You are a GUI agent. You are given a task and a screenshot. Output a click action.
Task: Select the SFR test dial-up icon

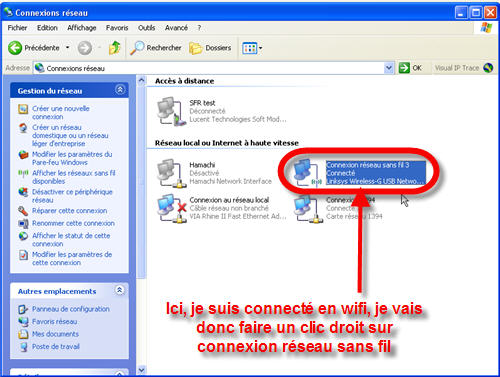(171, 111)
